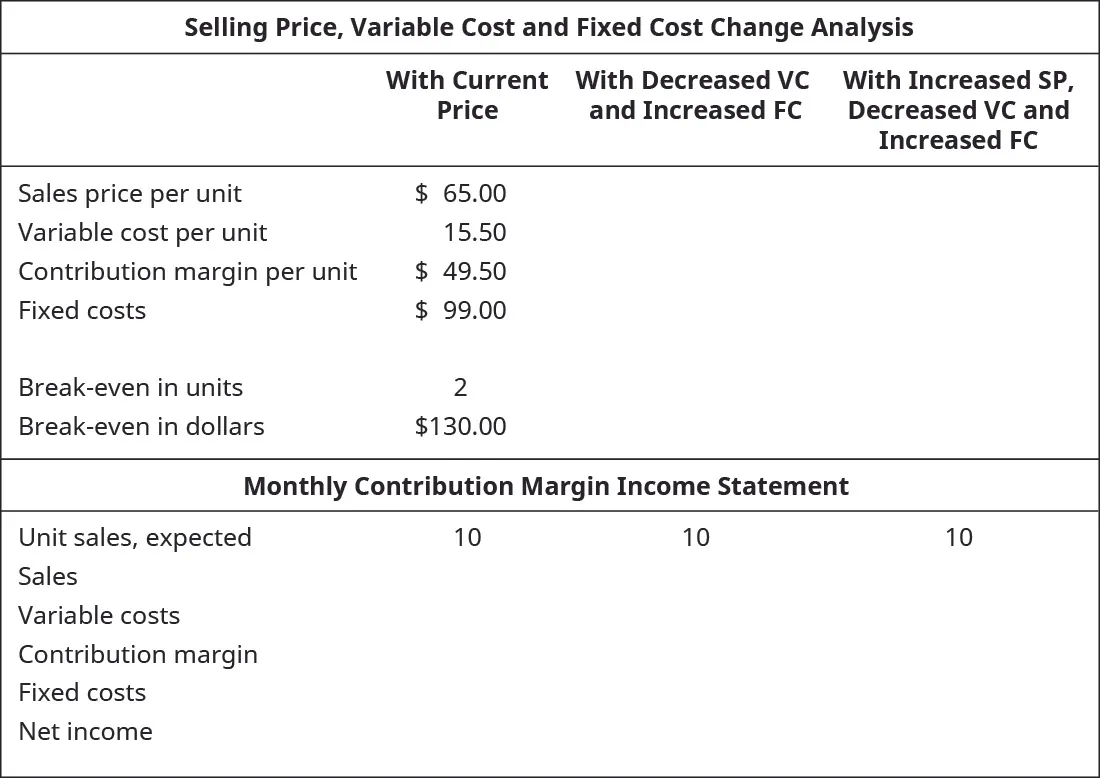The image size is (1100, 778).
Task: Click the Unit sales, expected label
Action: click(x=135, y=537)
